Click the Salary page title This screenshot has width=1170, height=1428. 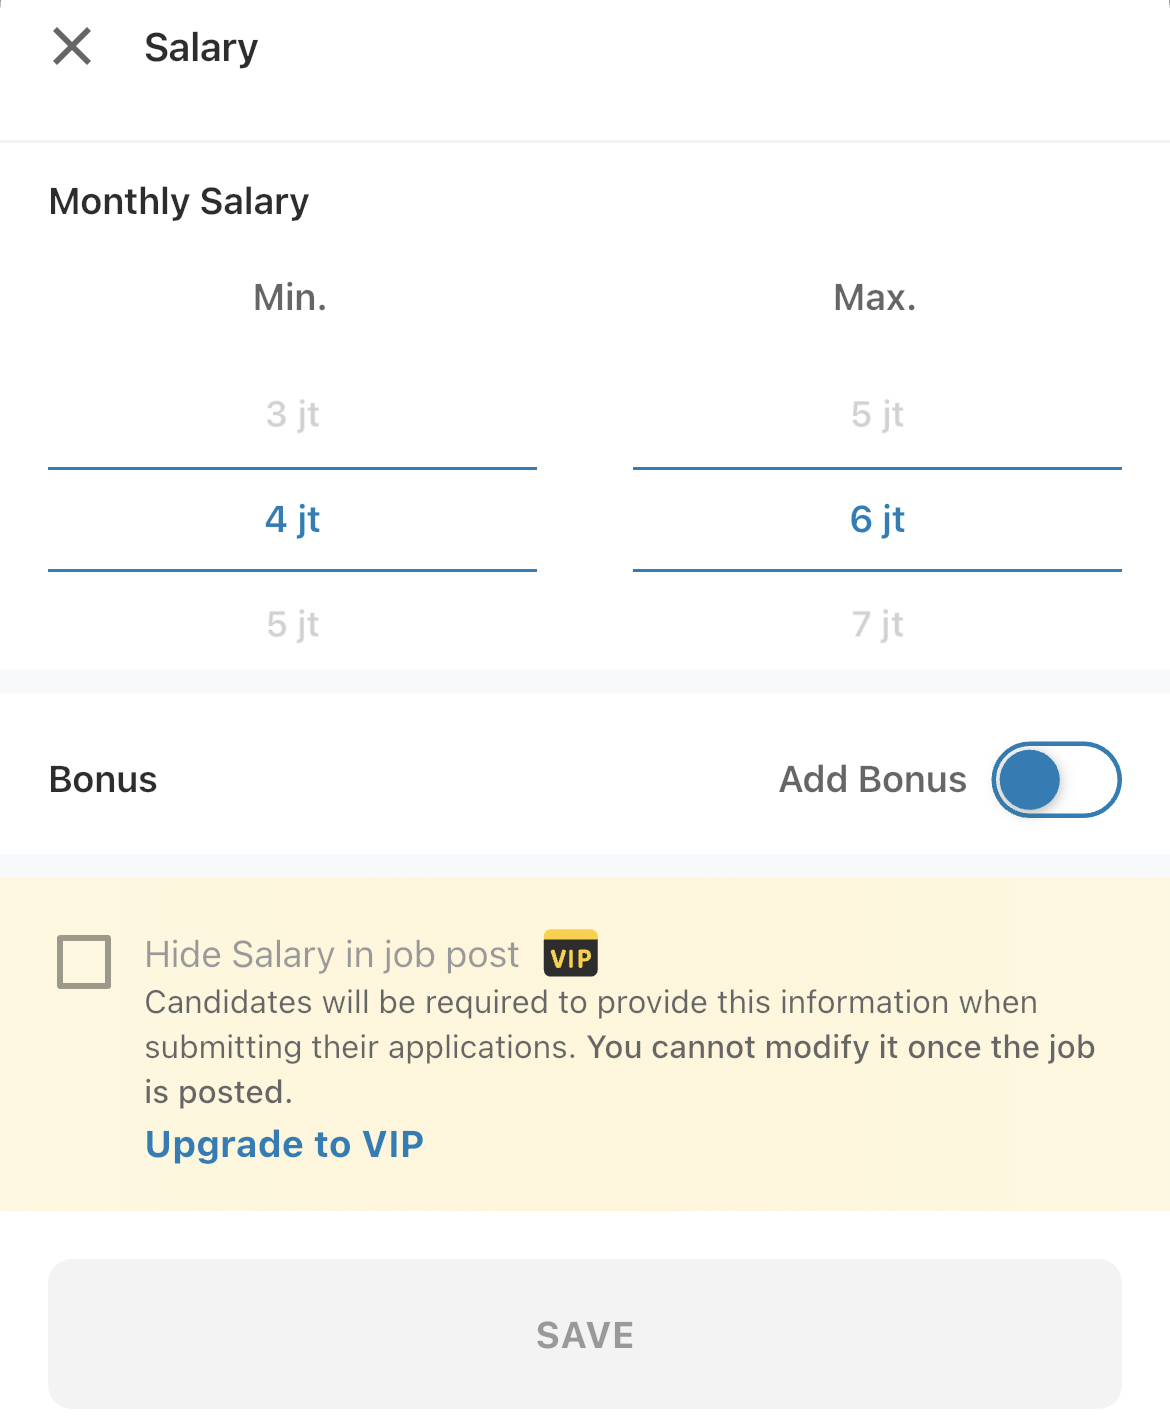point(201,48)
